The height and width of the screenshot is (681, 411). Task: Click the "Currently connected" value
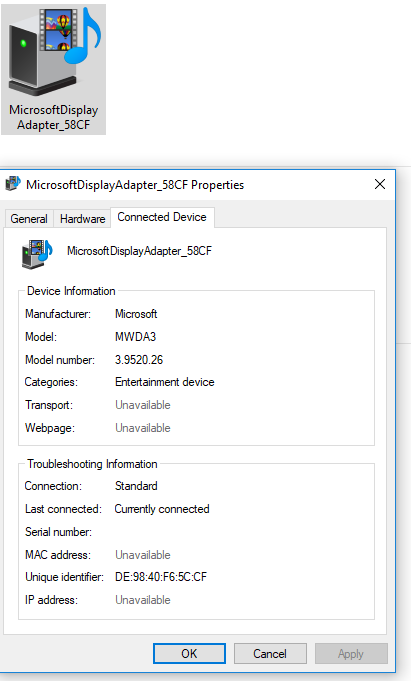(x=162, y=509)
